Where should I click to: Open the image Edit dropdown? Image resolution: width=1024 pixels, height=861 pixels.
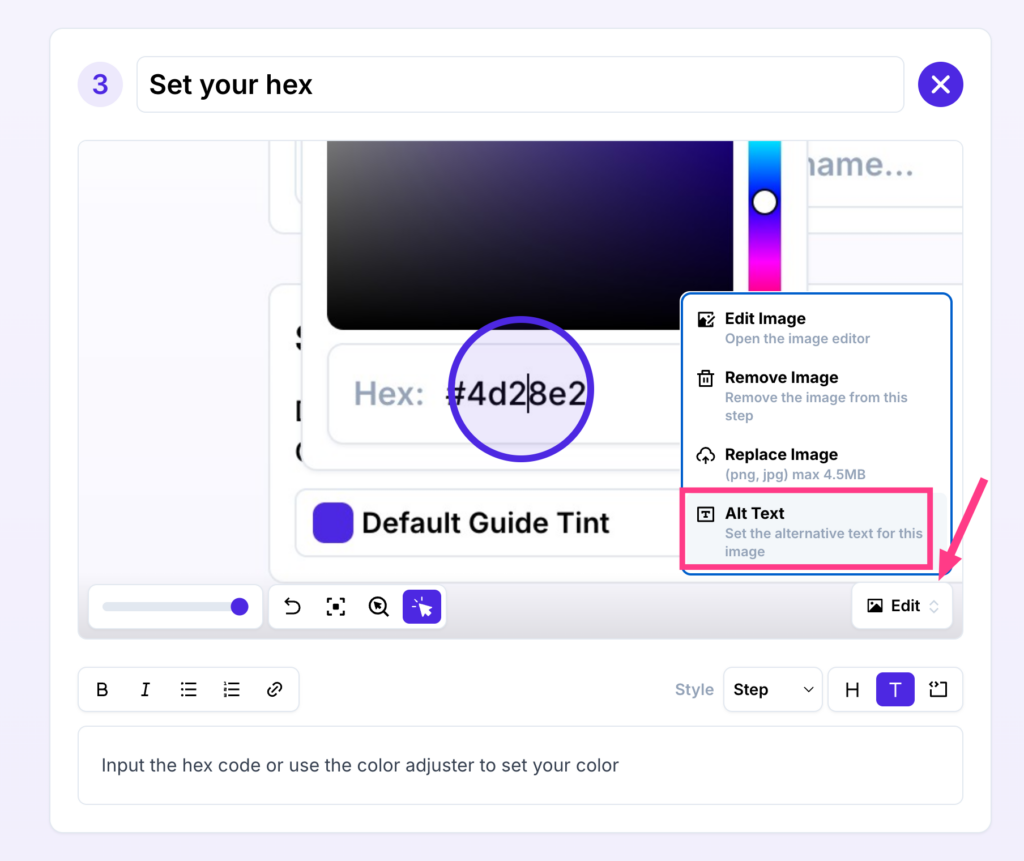pos(902,606)
